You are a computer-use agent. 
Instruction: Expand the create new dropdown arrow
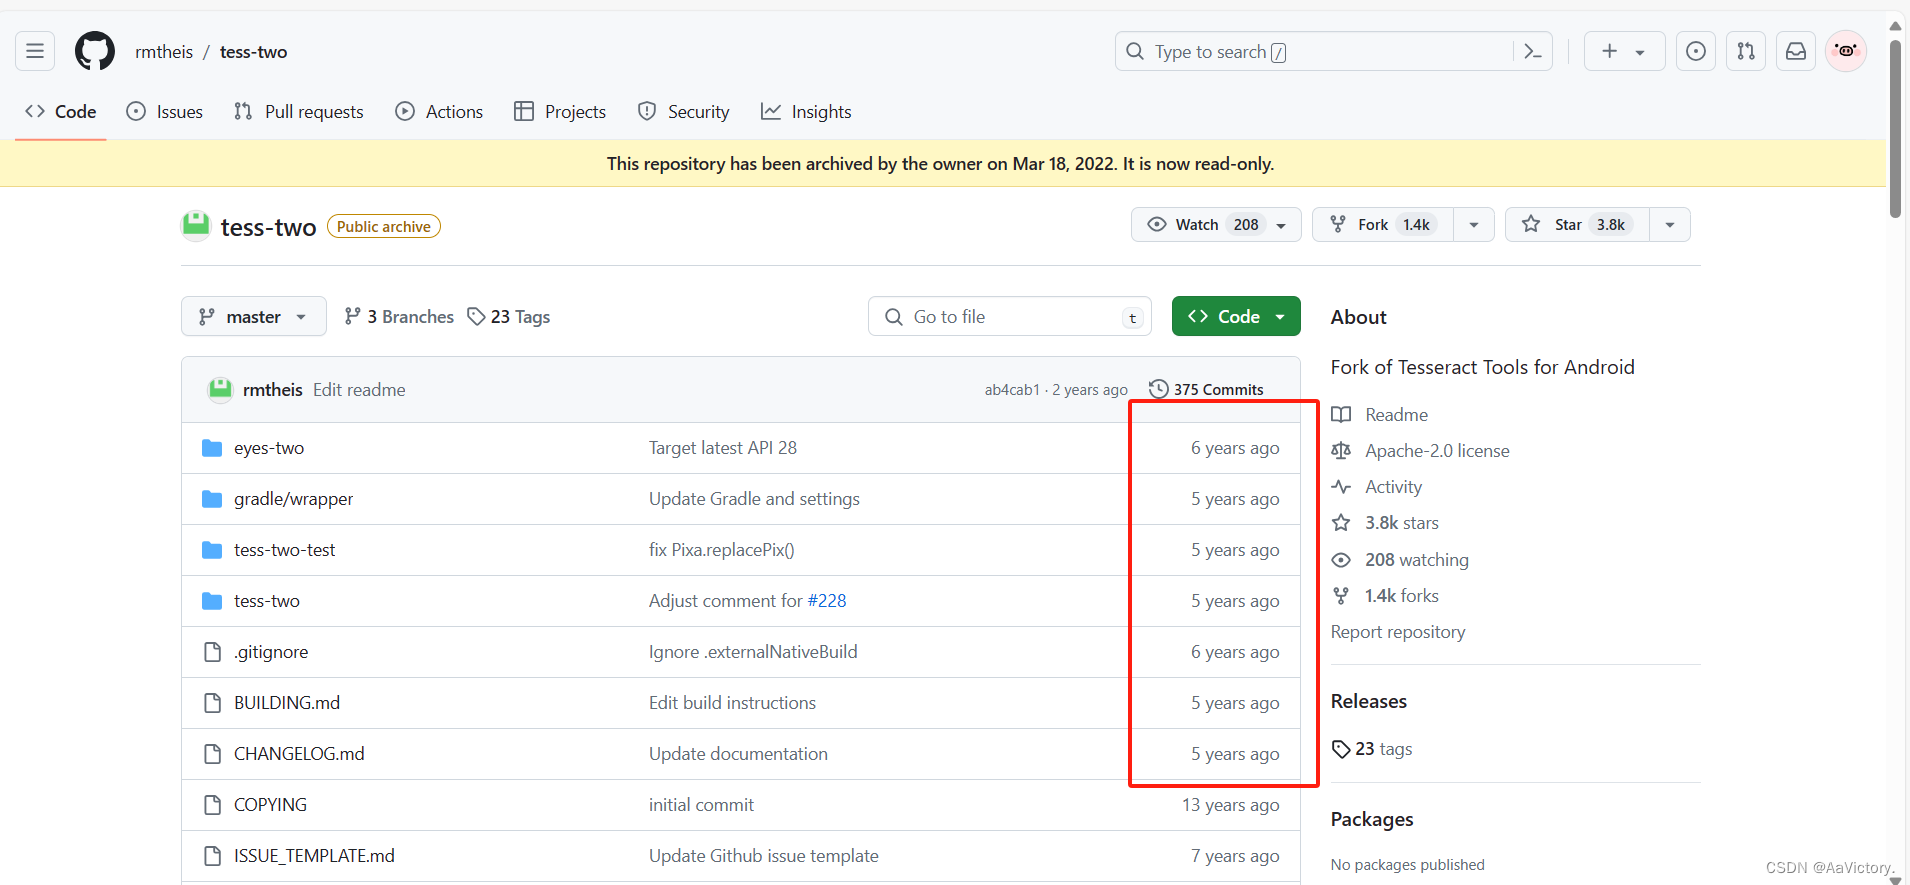click(x=1640, y=52)
